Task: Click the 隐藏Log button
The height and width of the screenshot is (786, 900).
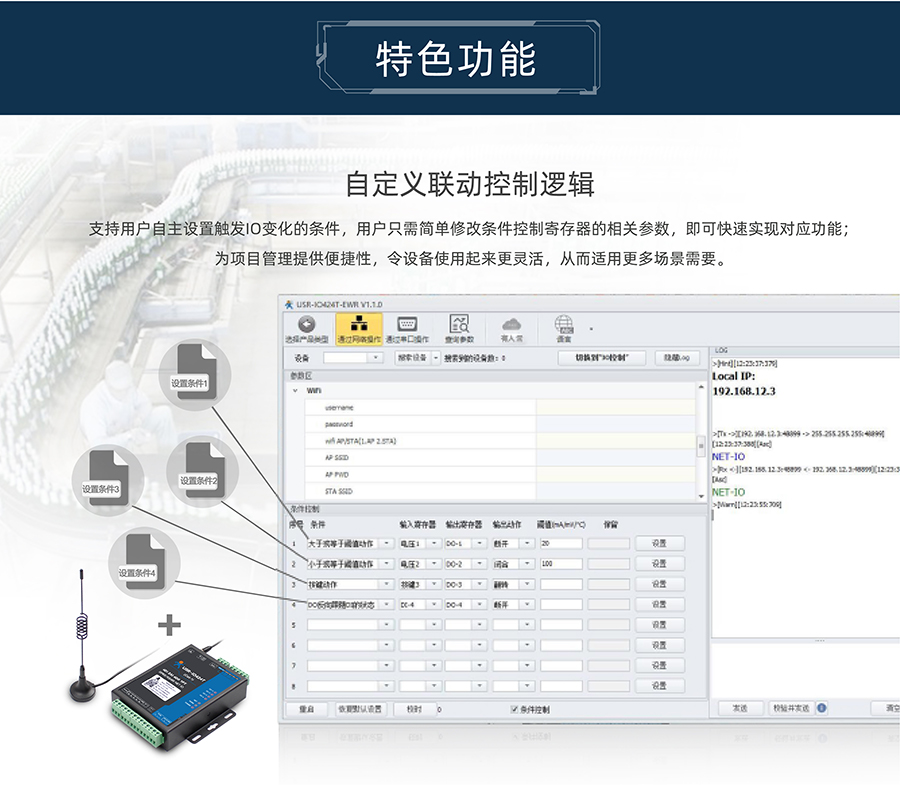Action: pos(676,358)
